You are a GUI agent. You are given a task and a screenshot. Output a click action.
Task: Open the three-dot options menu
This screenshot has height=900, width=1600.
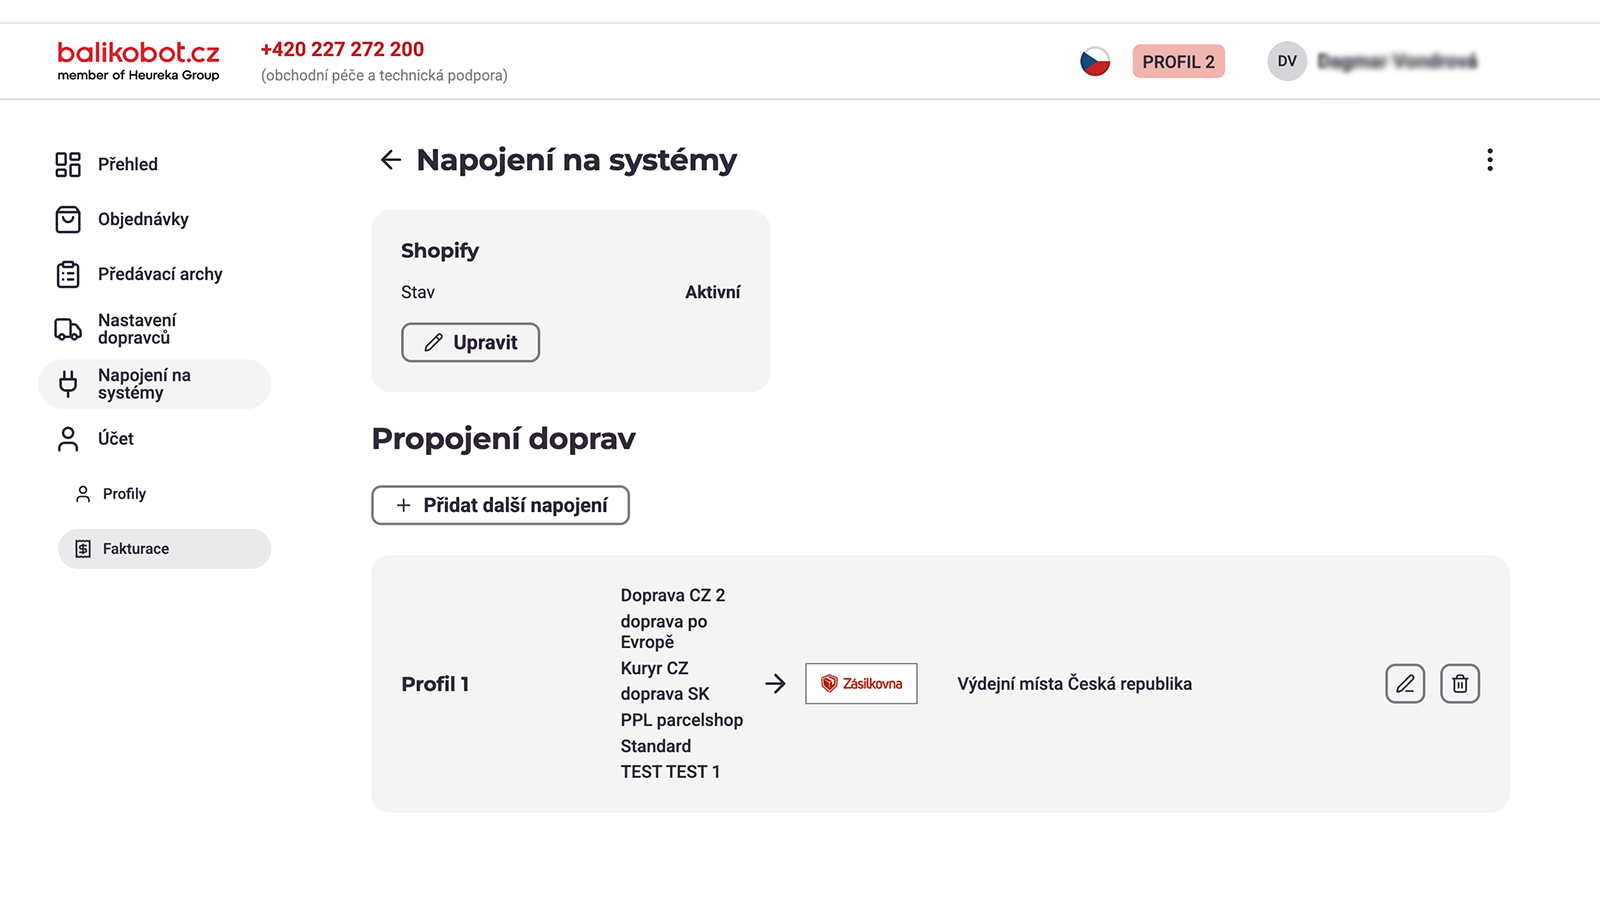1490,160
